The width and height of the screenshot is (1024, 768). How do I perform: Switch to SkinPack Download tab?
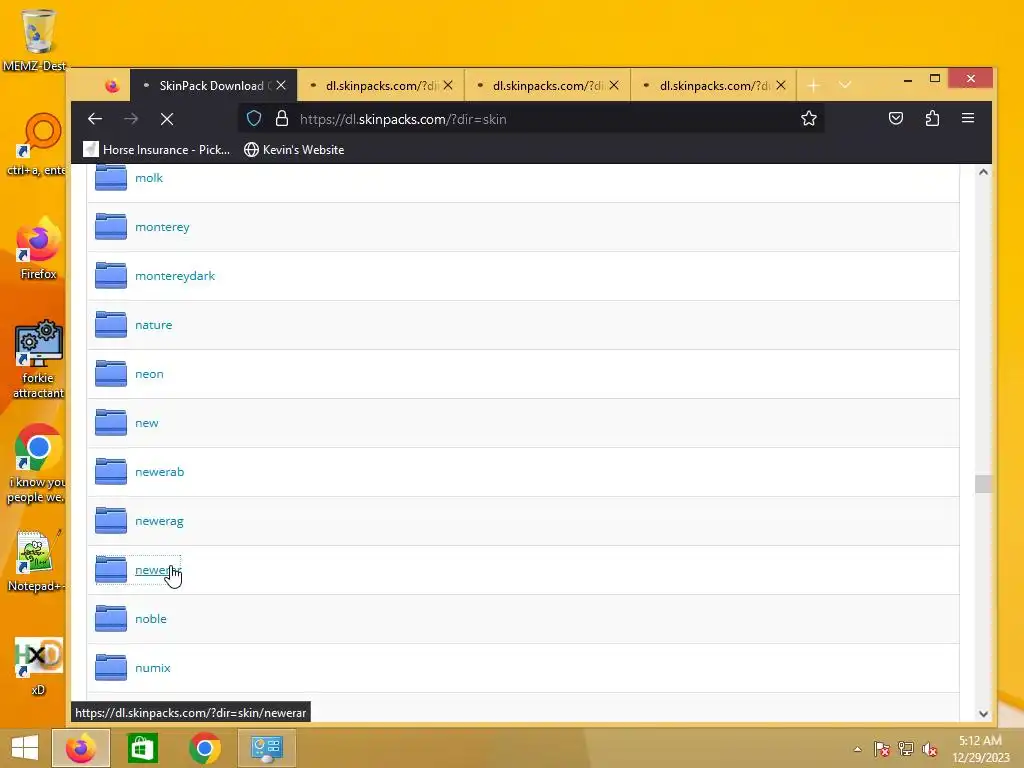pos(214,86)
